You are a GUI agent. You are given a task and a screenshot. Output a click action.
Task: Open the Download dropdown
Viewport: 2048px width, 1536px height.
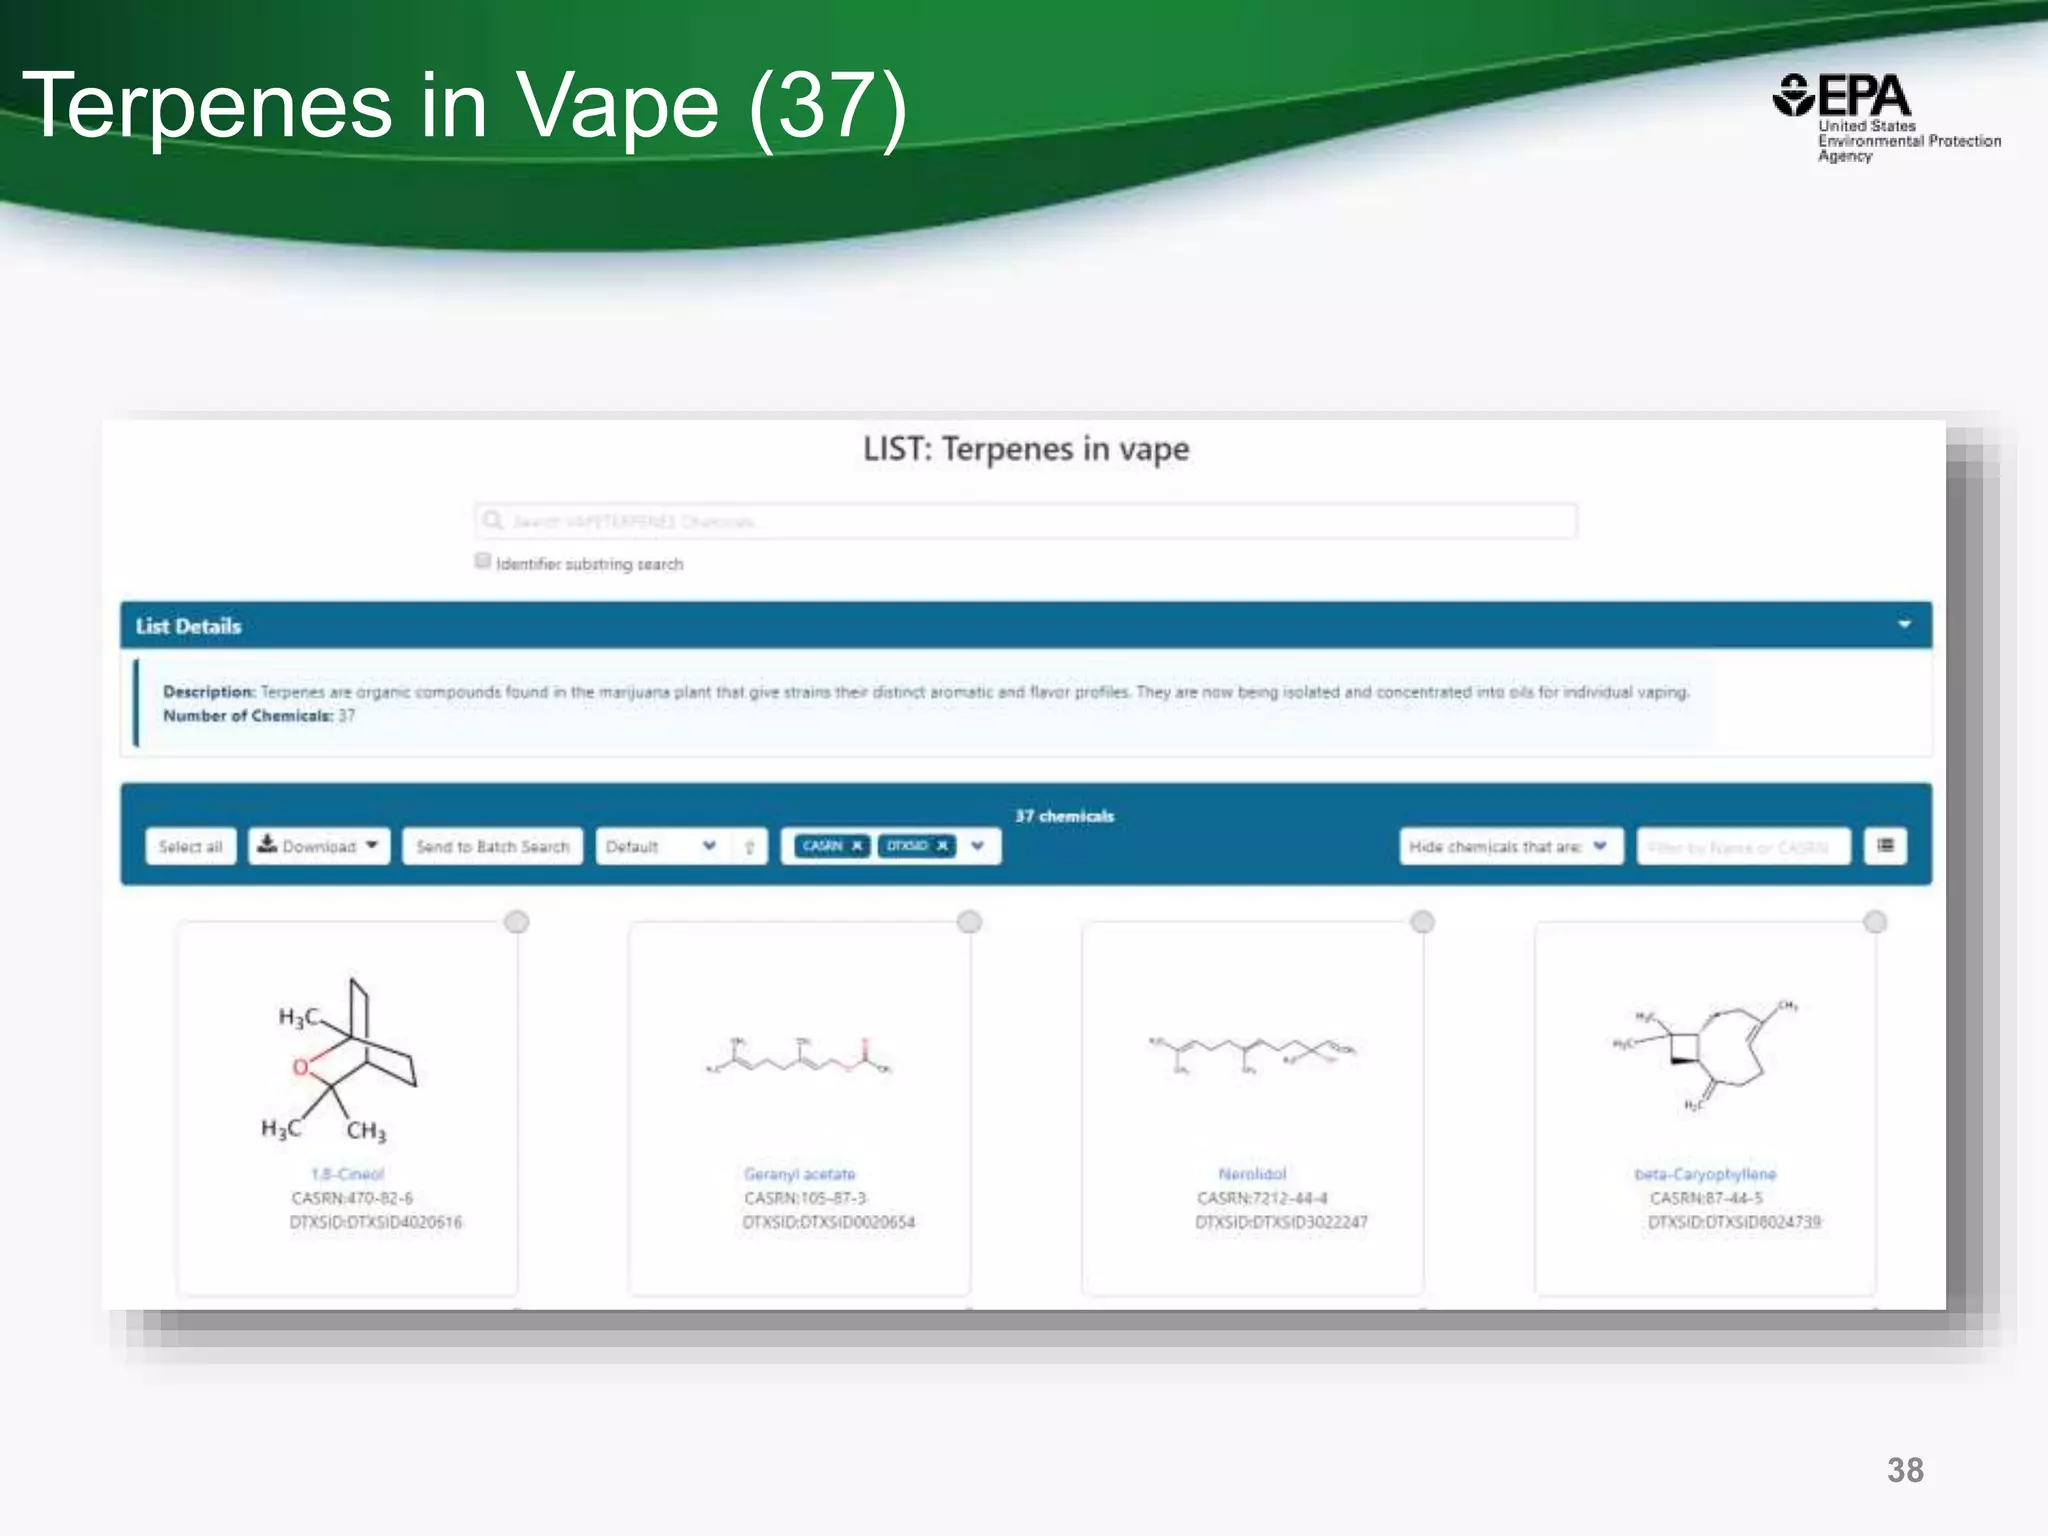[x=319, y=846]
